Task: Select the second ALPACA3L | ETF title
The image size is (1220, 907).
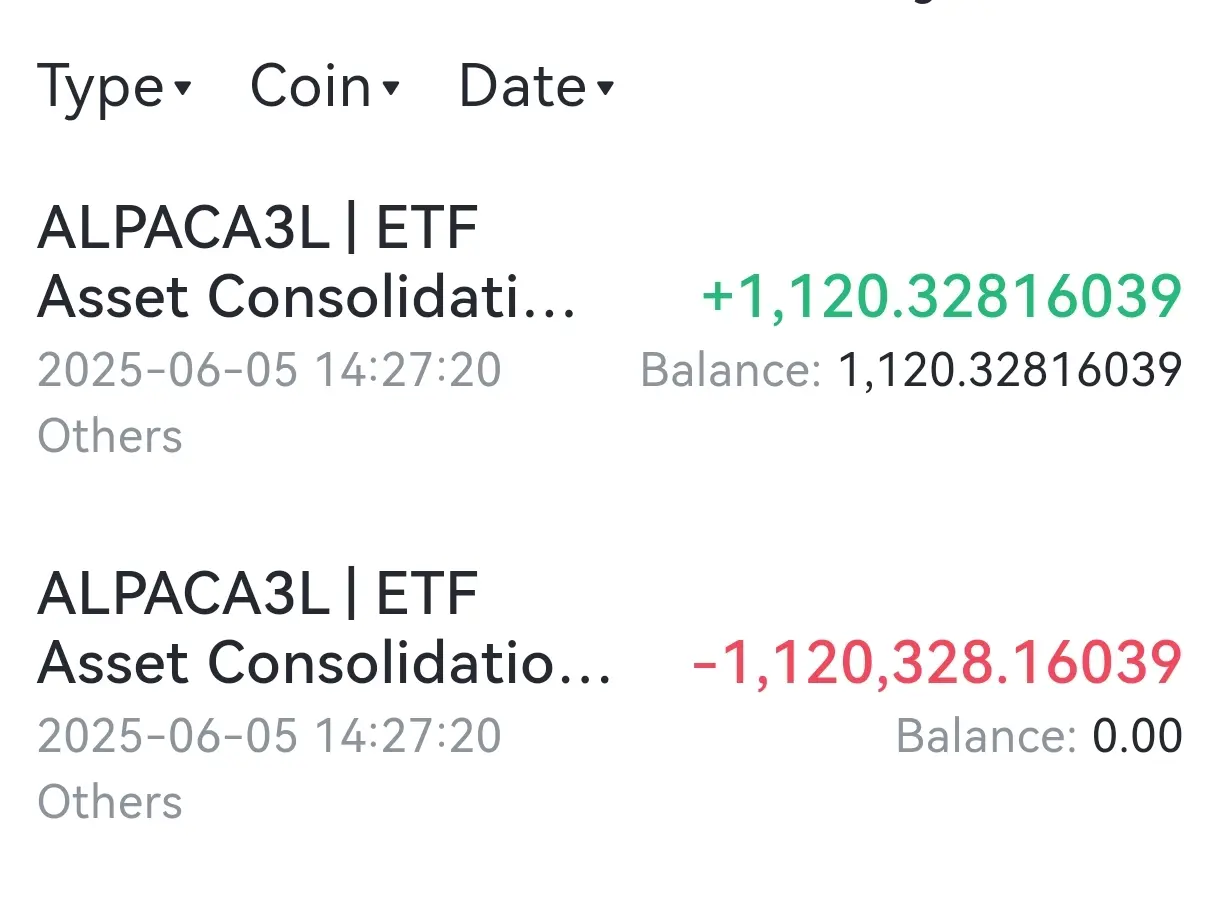Action: (257, 594)
